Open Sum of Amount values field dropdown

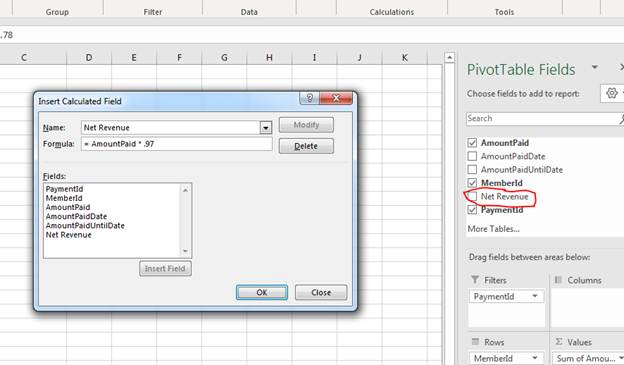[620, 358]
